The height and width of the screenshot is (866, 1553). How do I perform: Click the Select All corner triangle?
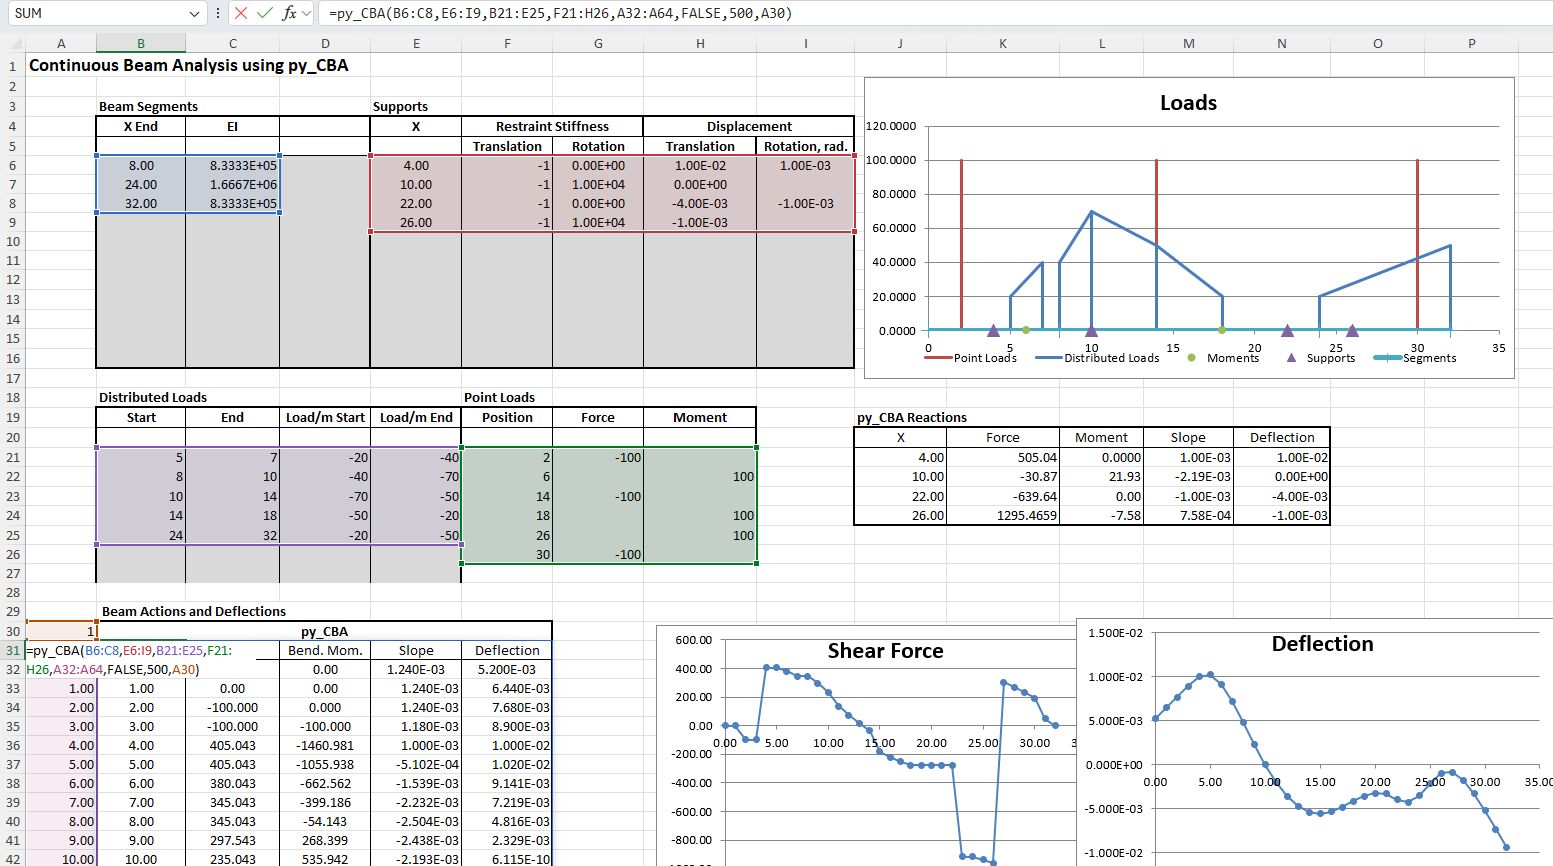point(14,44)
